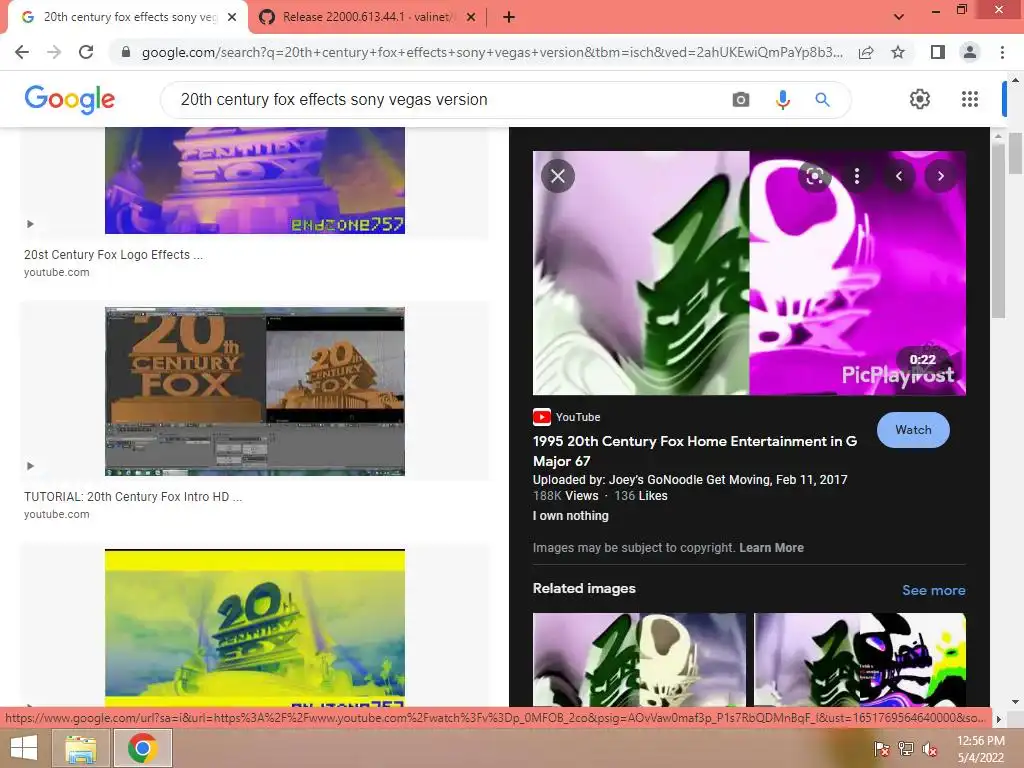Share this page icon in address bar

click(866, 52)
